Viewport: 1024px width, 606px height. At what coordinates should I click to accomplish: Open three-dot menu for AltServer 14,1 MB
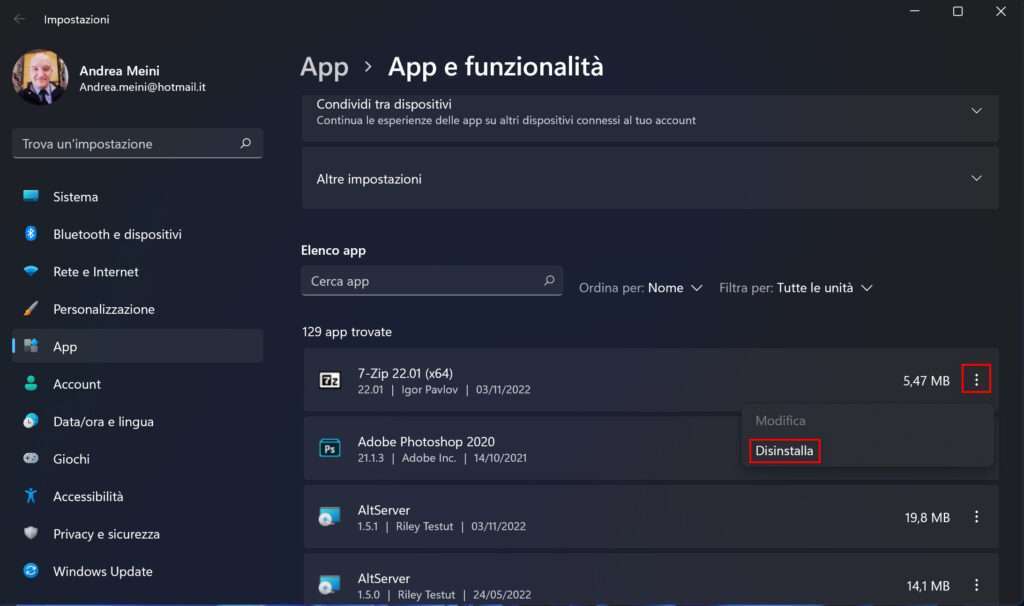click(x=976, y=585)
